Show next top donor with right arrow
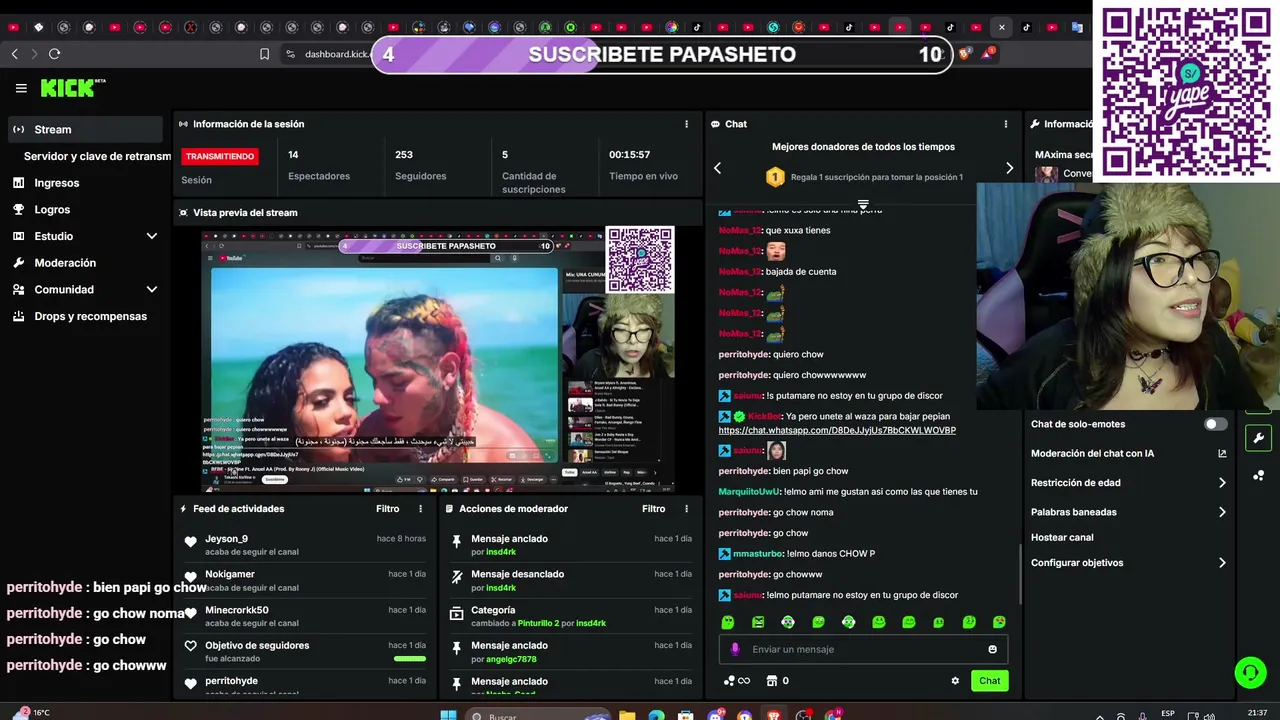Image resolution: width=1280 pixels, height=720 pixels. [1009, 168]
